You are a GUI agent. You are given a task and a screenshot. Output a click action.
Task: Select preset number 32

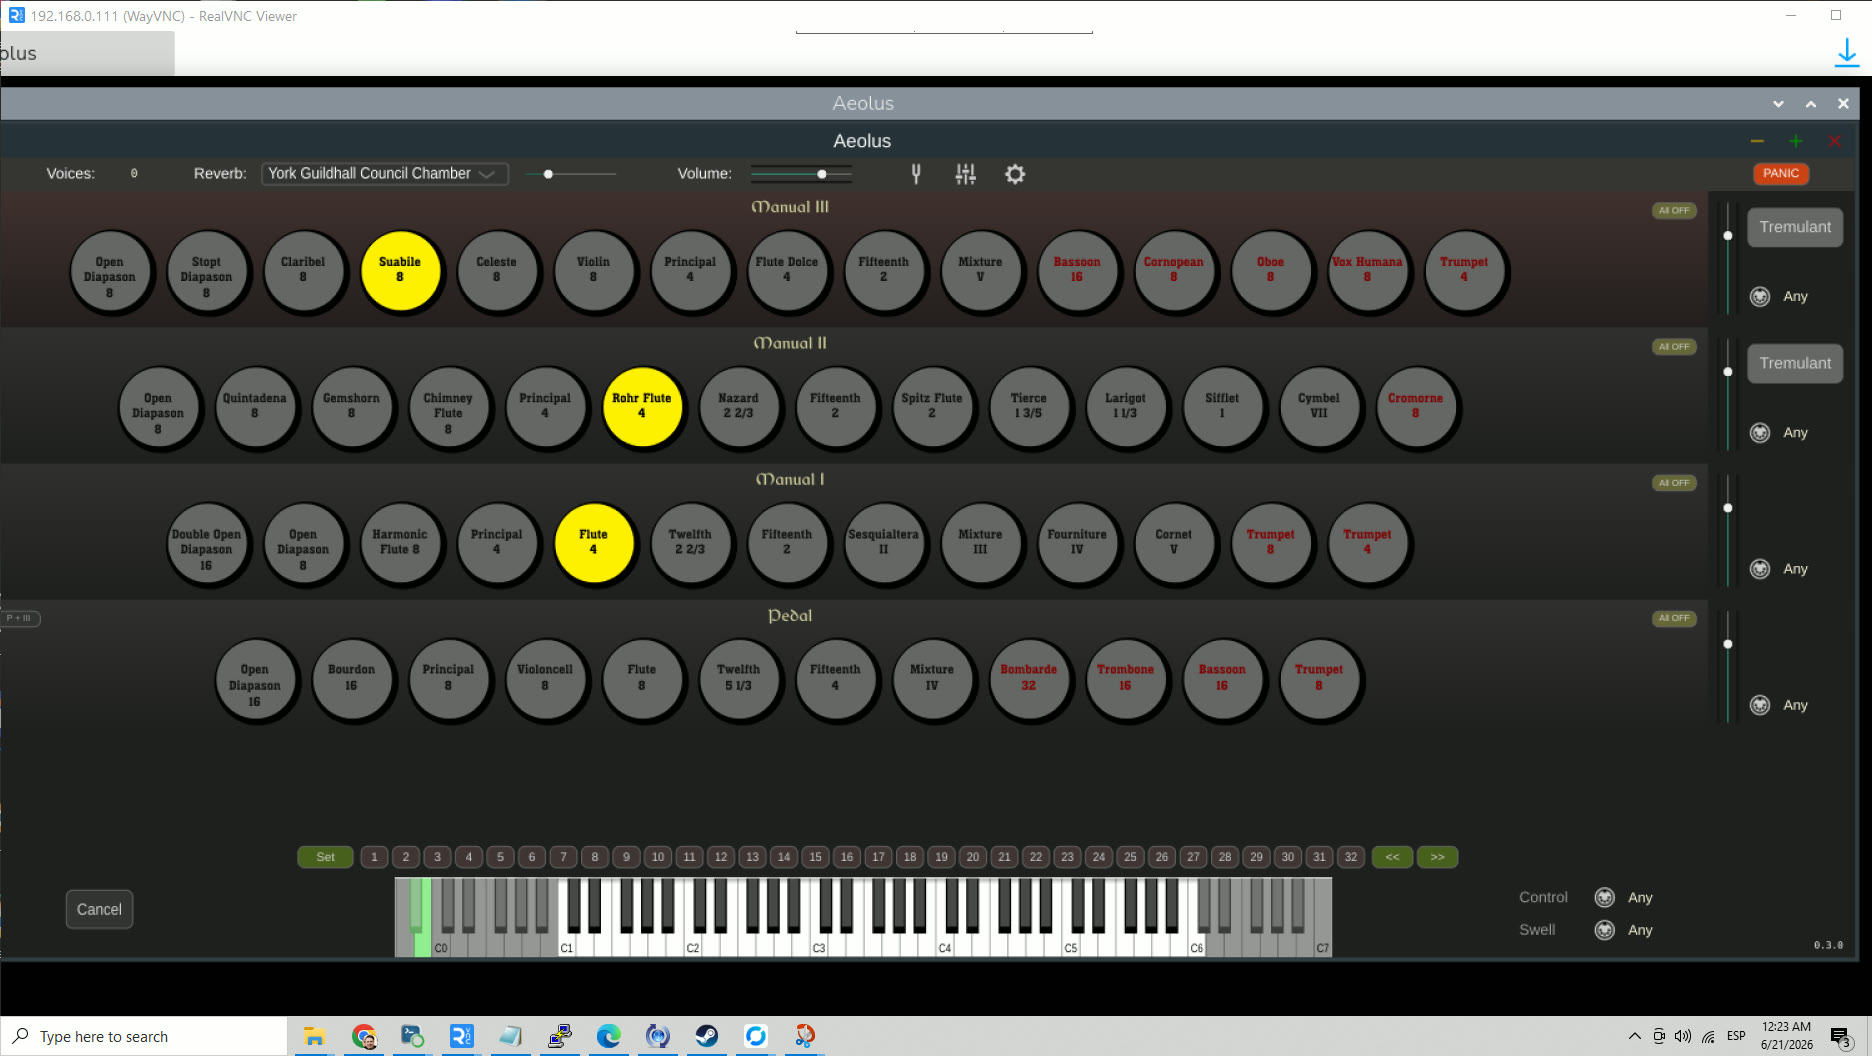click(1351, 857)
